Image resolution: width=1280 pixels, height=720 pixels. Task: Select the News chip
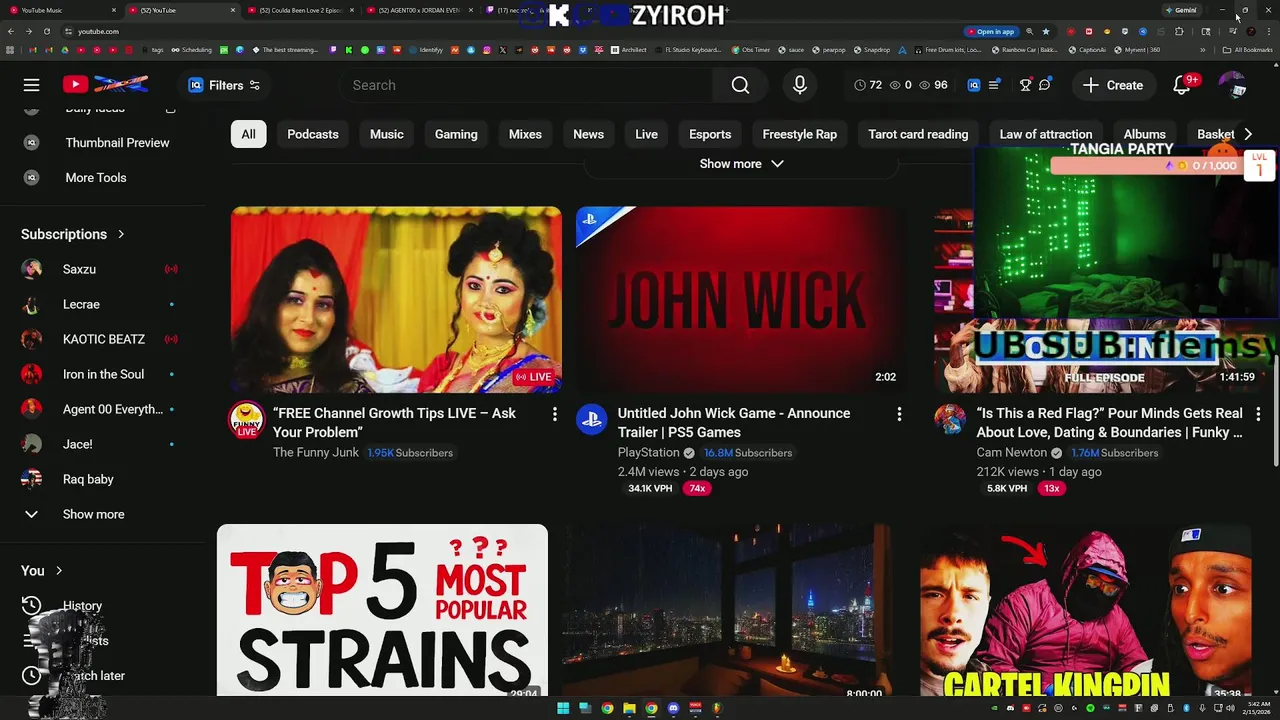click(588, 134)
